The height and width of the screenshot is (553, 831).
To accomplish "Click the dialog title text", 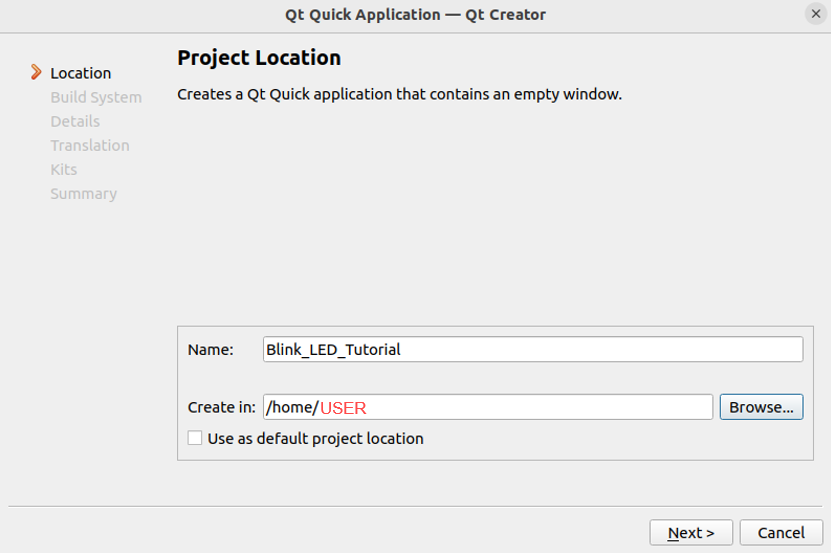I will pyautogui.click(x=415, y=15).
